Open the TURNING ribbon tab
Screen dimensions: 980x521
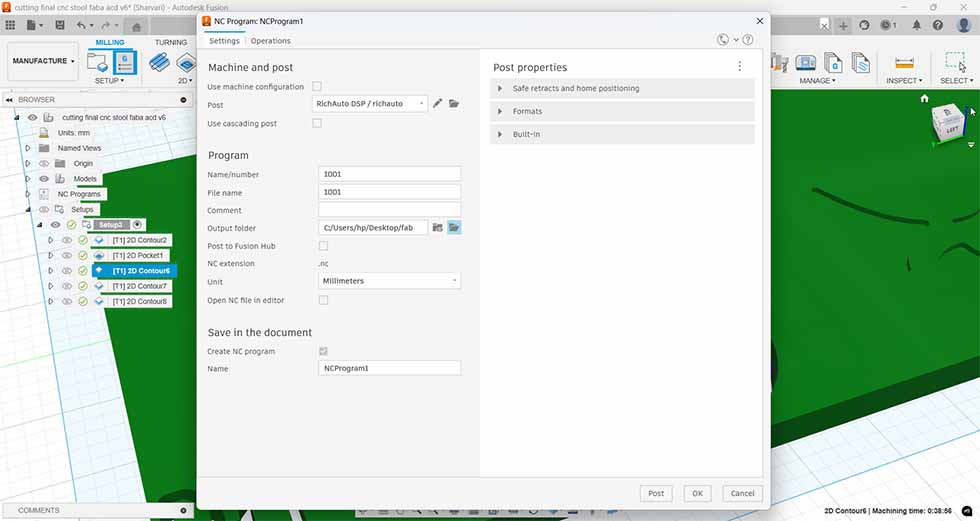click(x=171, y=42)
